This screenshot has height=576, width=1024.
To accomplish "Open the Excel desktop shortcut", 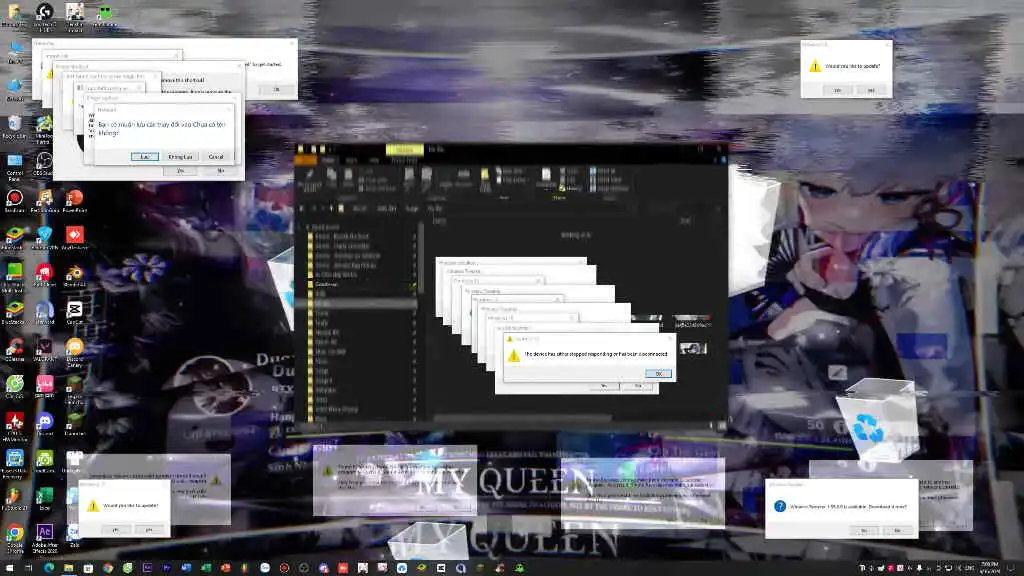I will (44, 498).
